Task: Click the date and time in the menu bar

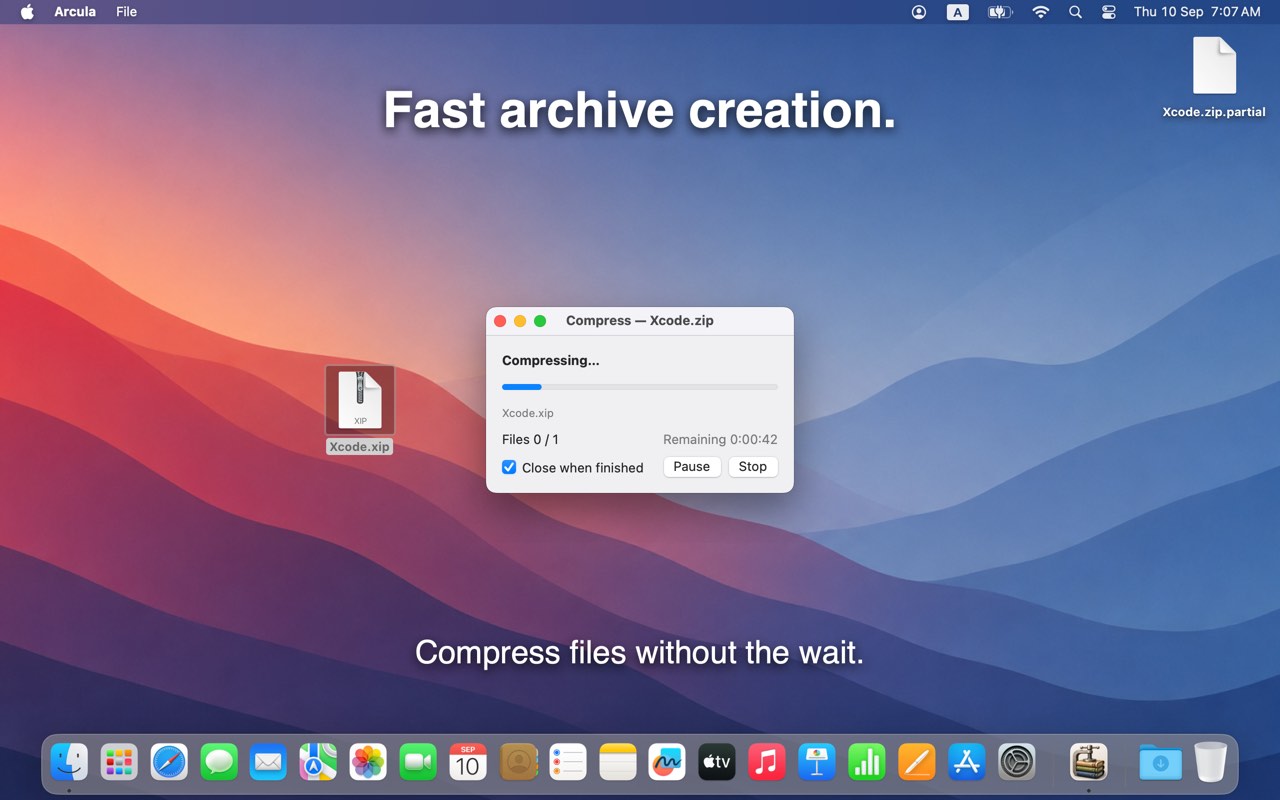Action: pyautogui.click(x=1197, y=12)
